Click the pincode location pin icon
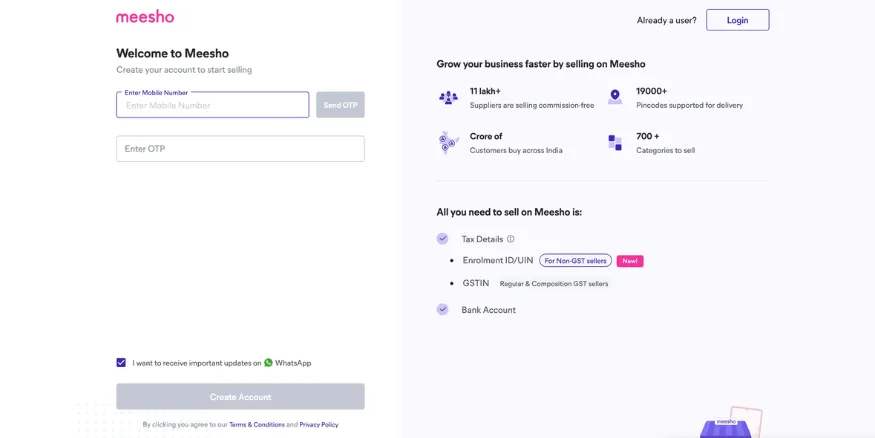The height and width of the screenshot is (438, 875). (x=615, y=97)
